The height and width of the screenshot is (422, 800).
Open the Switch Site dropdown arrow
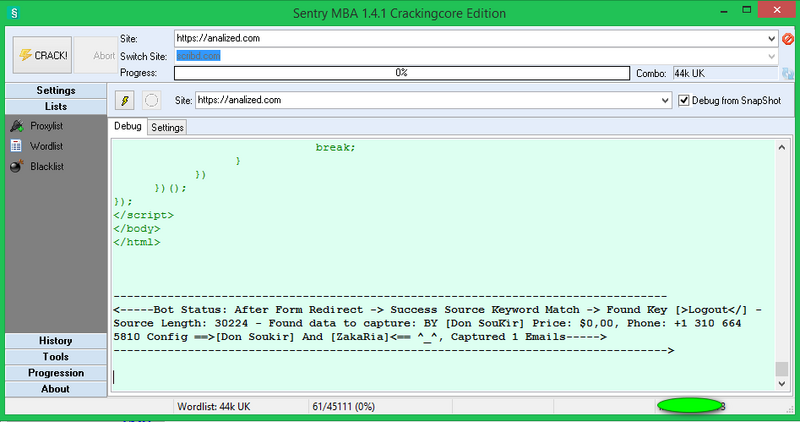point(771,56)
